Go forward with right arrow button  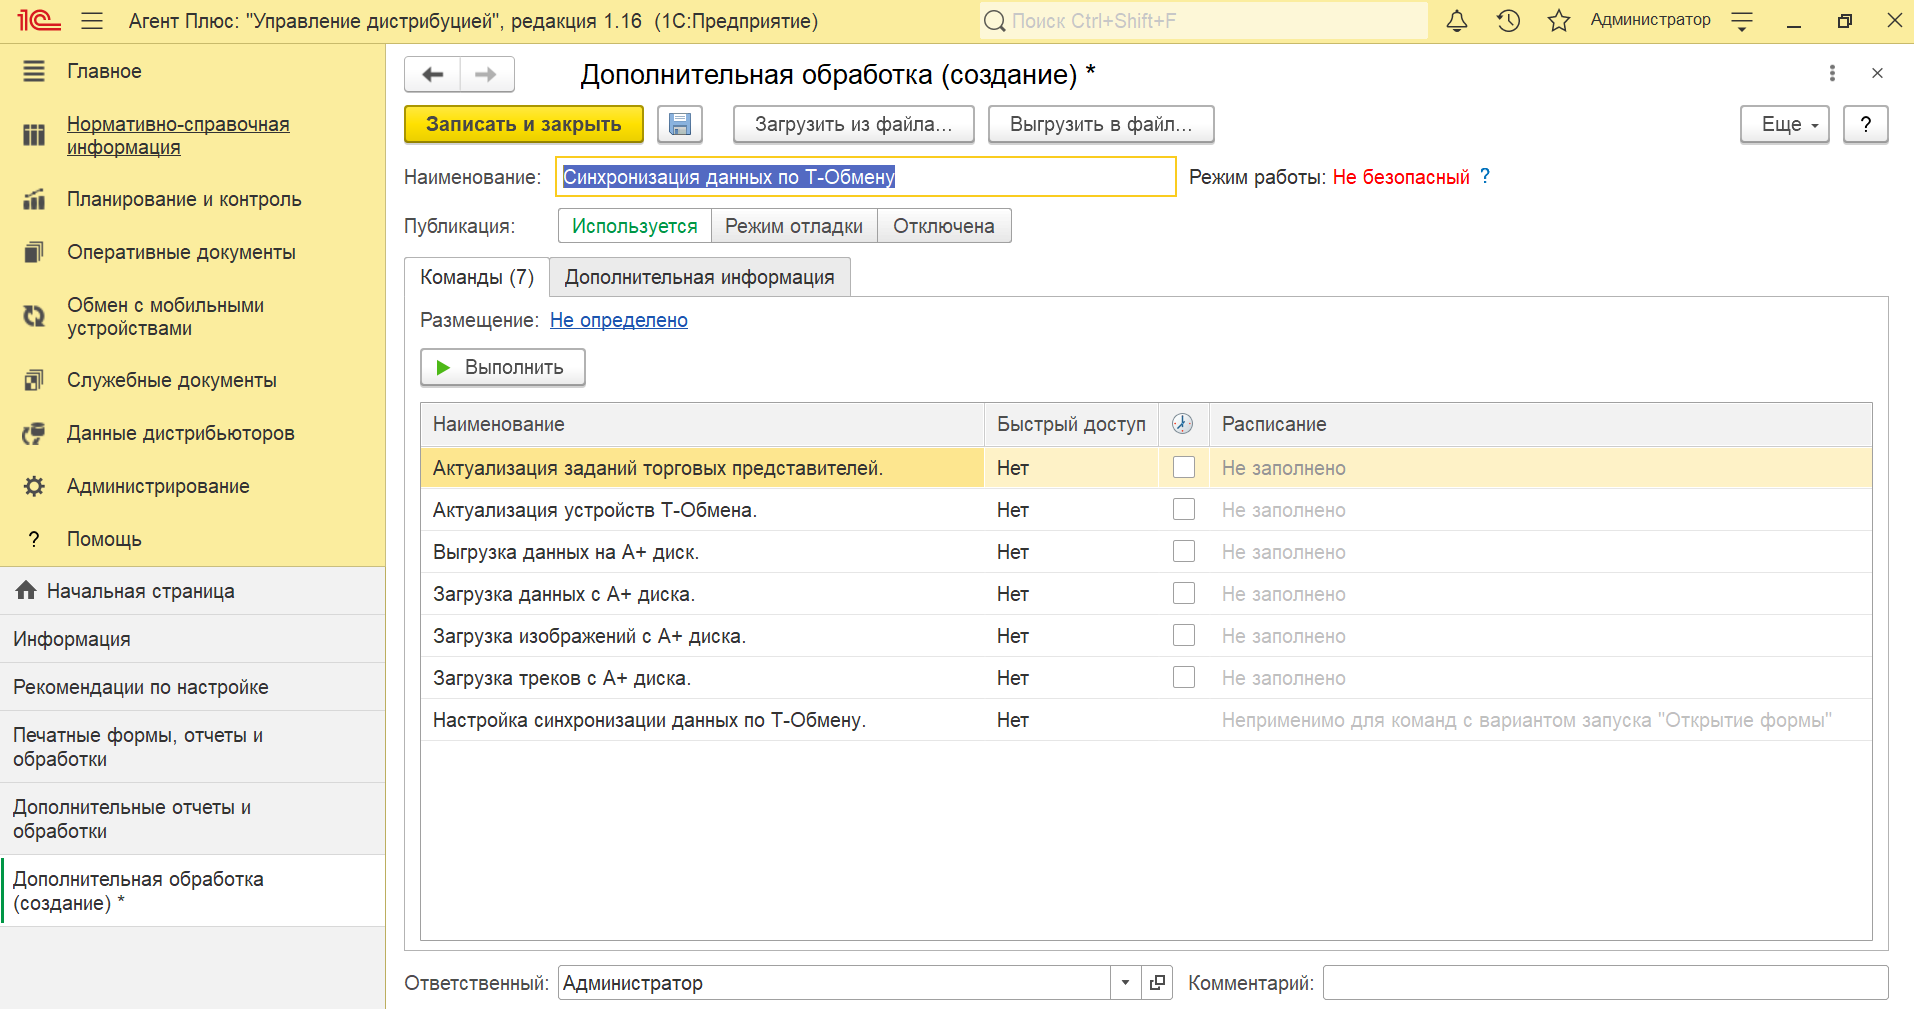point(487,74)
